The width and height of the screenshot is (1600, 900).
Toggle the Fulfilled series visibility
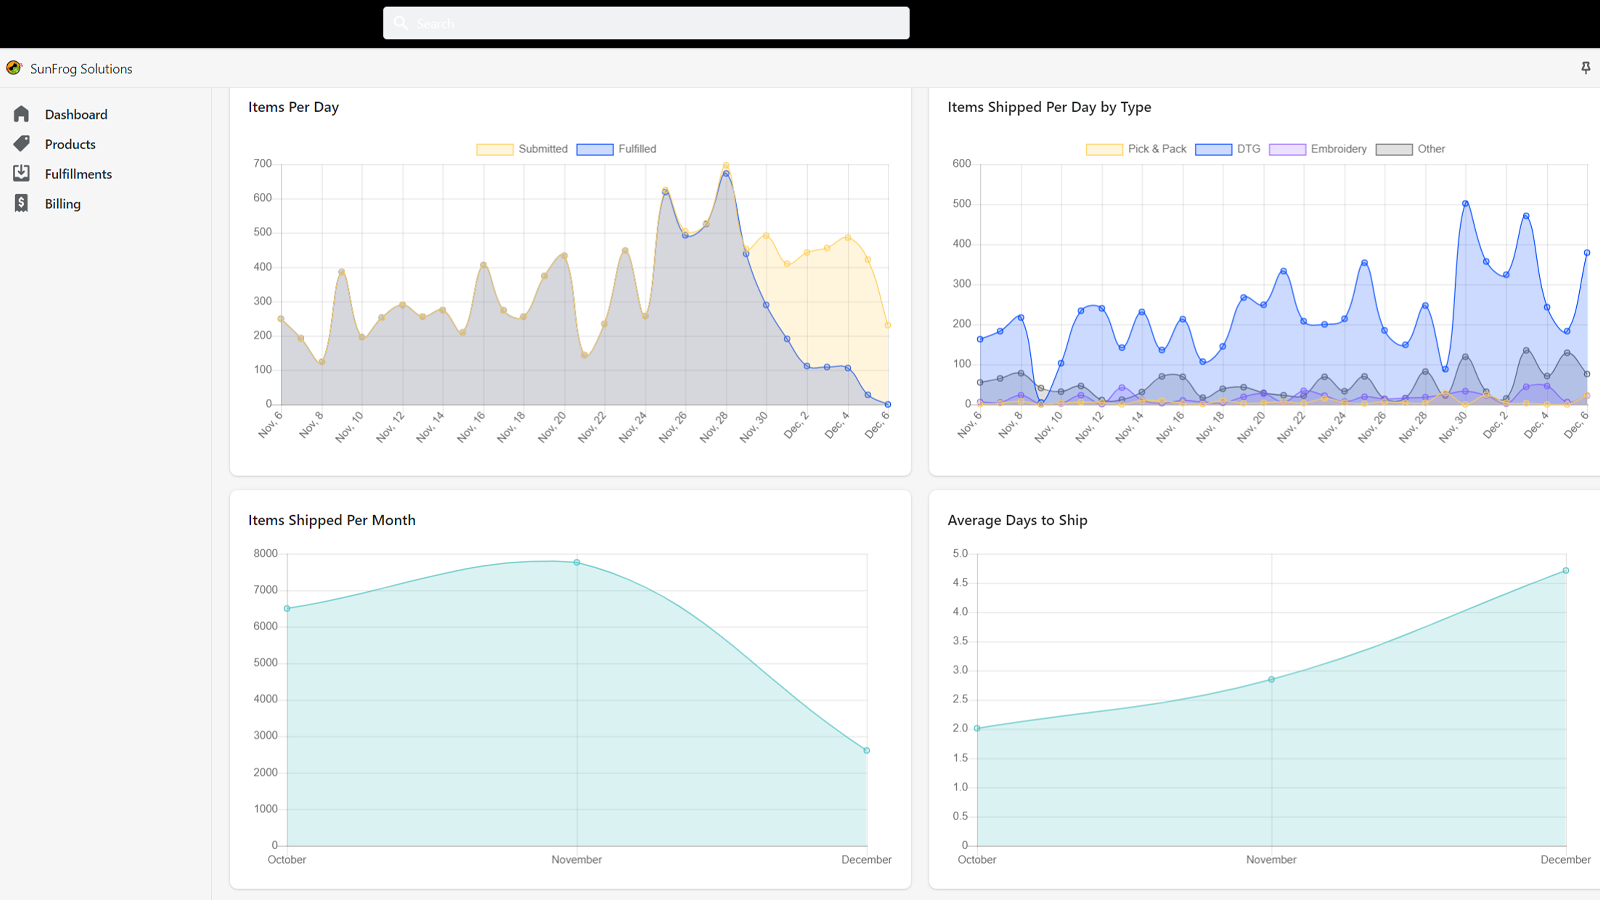(x=615, y=148)
